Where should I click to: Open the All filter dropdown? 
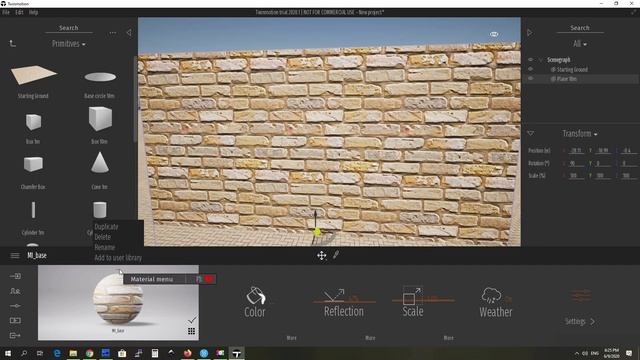coord(580,44)
